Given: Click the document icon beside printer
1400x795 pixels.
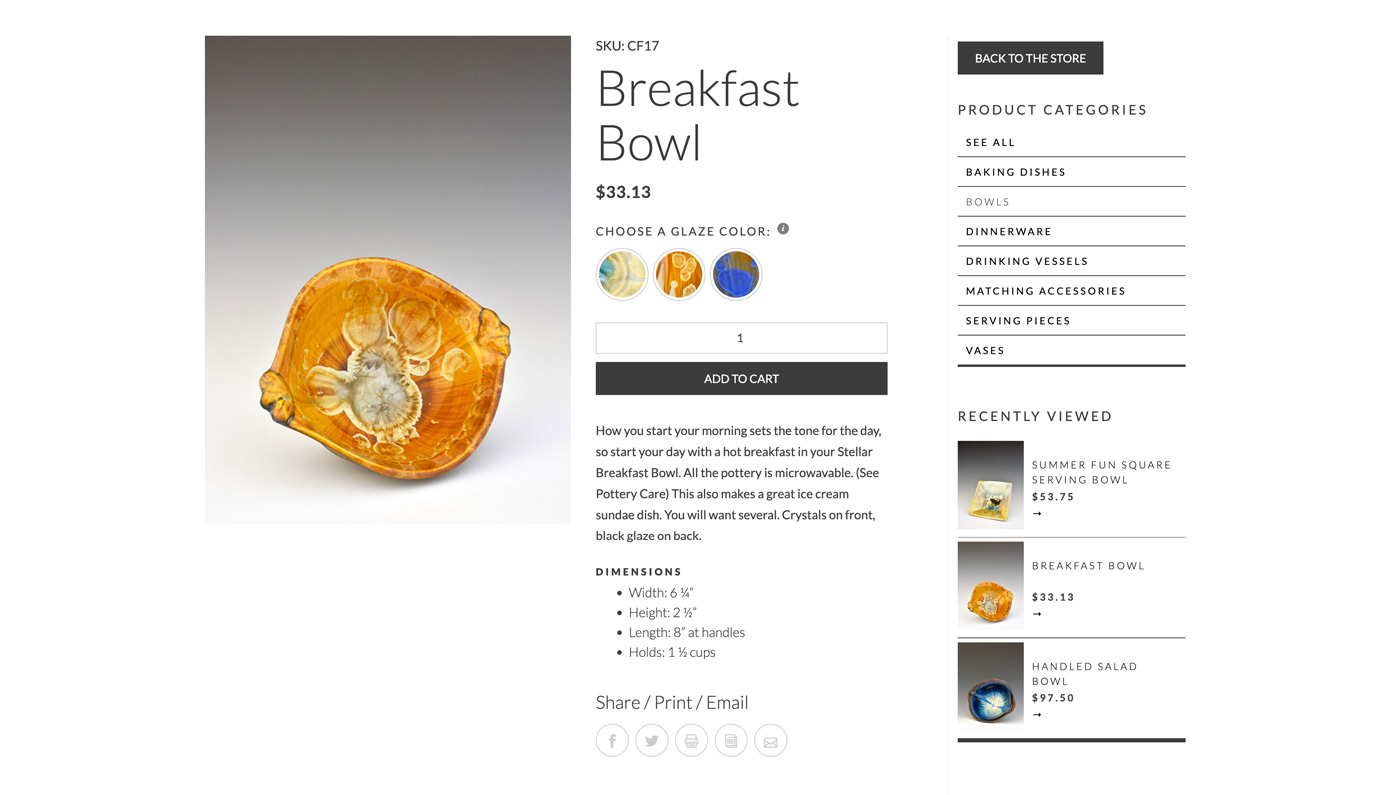Looking at the screenshot, I should pos(731,741).
